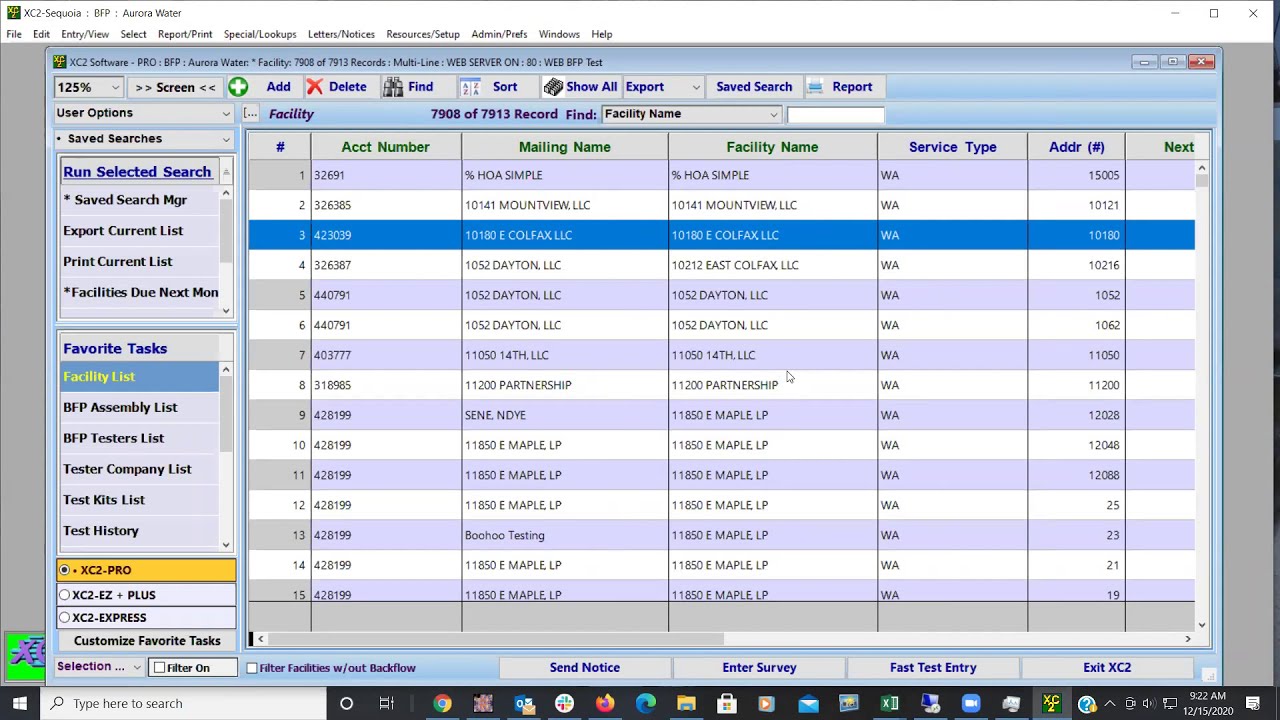
Task: Click the Enter Survey button
Action: 759,667
